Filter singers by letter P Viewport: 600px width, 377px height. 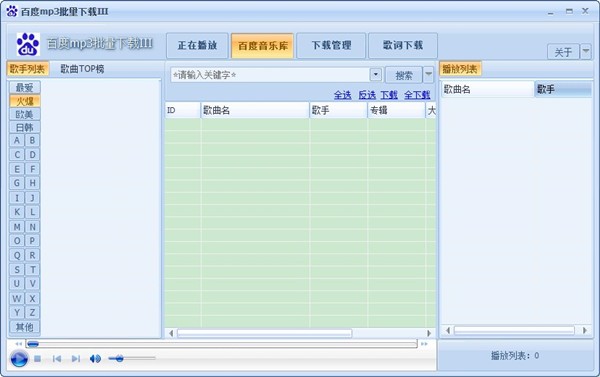pyautogui.click(x=33, y=241)
